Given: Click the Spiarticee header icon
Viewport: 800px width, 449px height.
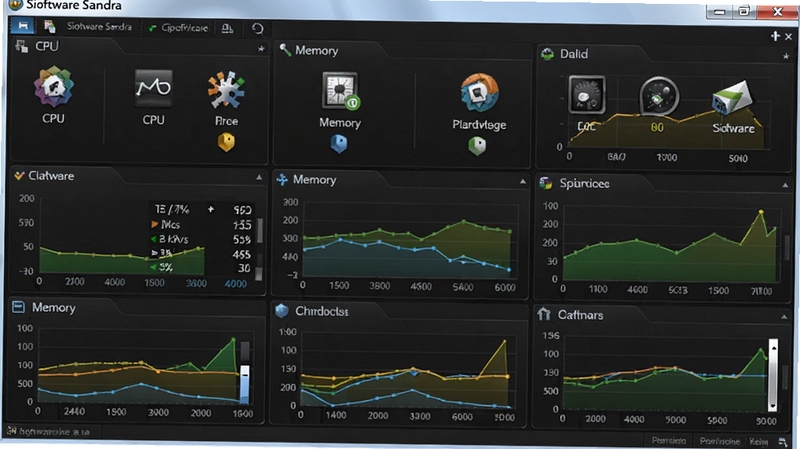Looking at the screenshot, I should 546,183.
